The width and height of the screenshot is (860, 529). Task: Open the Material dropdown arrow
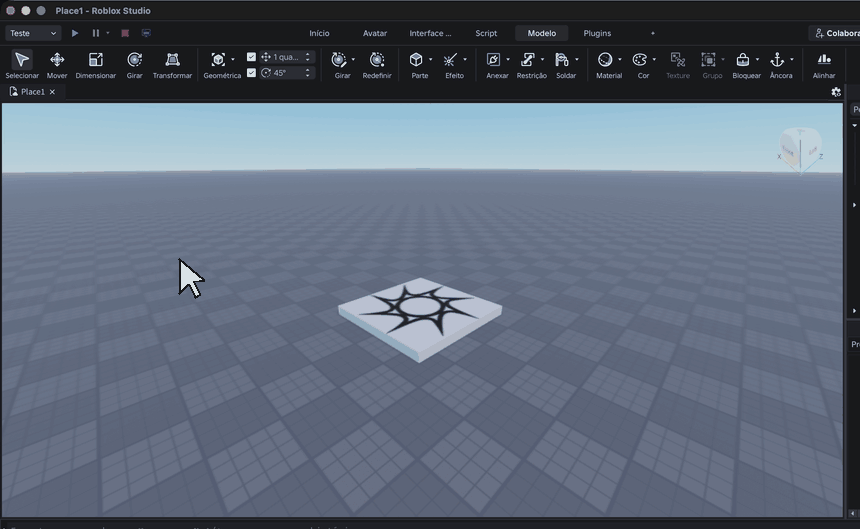click(619, 59)
